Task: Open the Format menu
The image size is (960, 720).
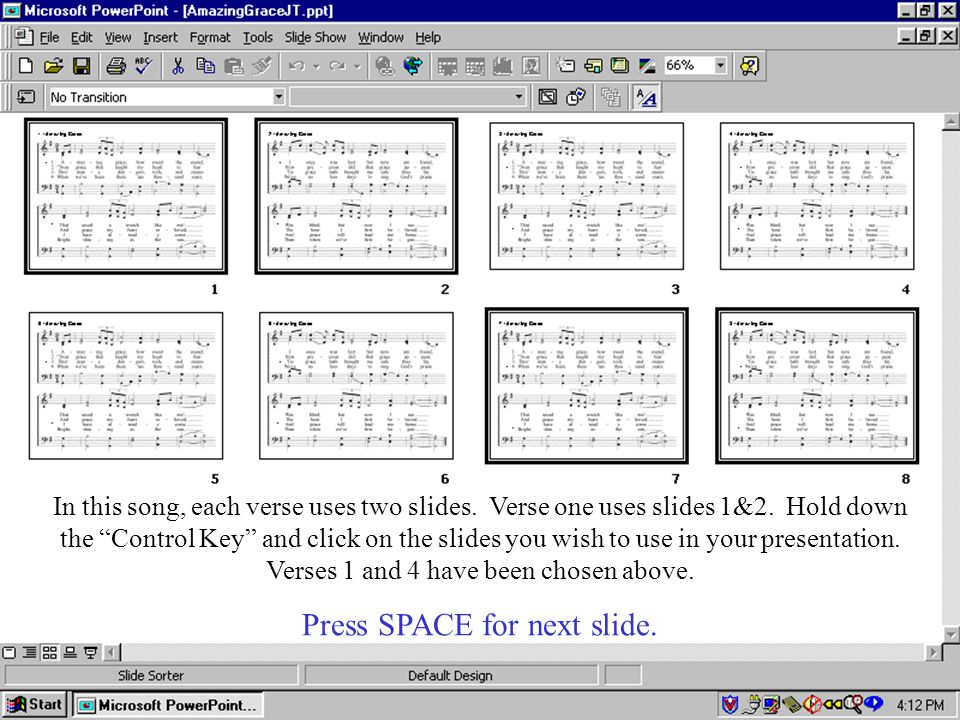Action: click(x=210, y=37)
